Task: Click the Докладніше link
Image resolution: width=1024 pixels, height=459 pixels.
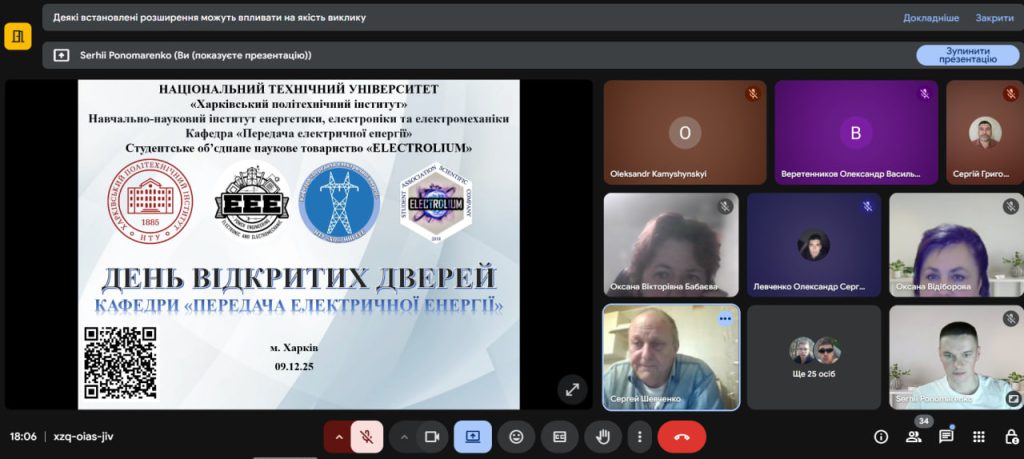Action: (931, 18)
